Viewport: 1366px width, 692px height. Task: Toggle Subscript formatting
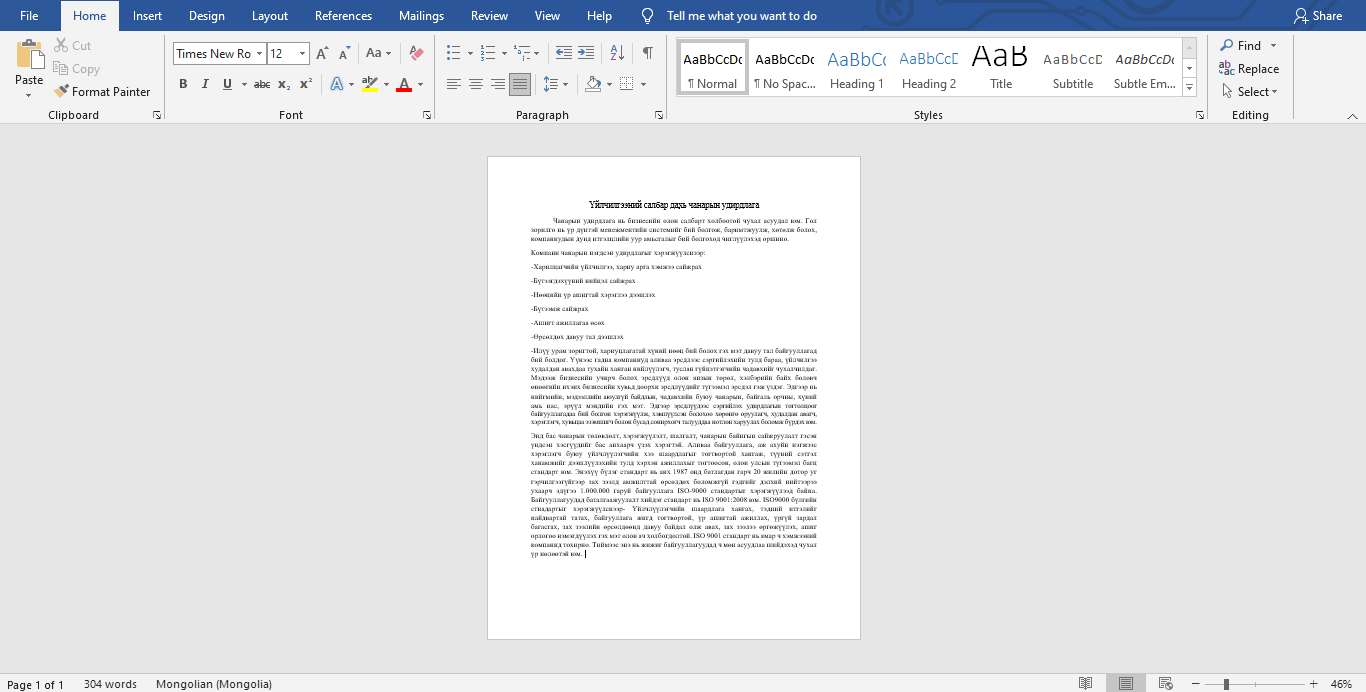pyautogui.click(x=284, y=84)
